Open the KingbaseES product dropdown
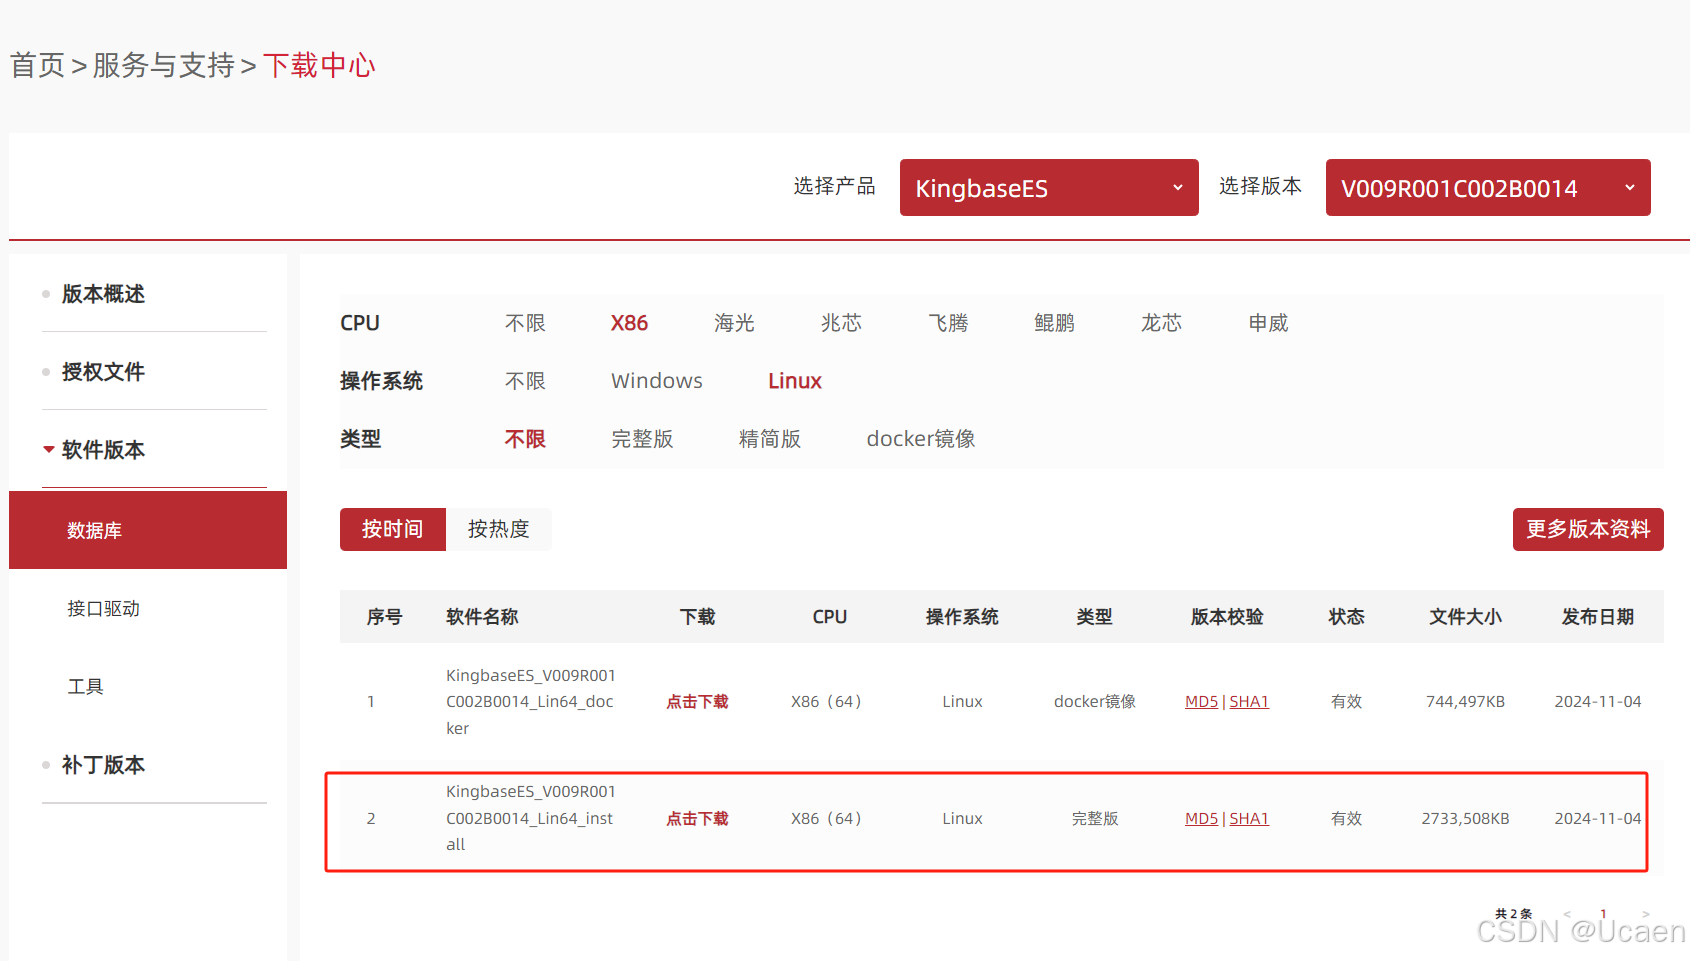Viewport: 1690px width, 961px height. (1049, 188)
